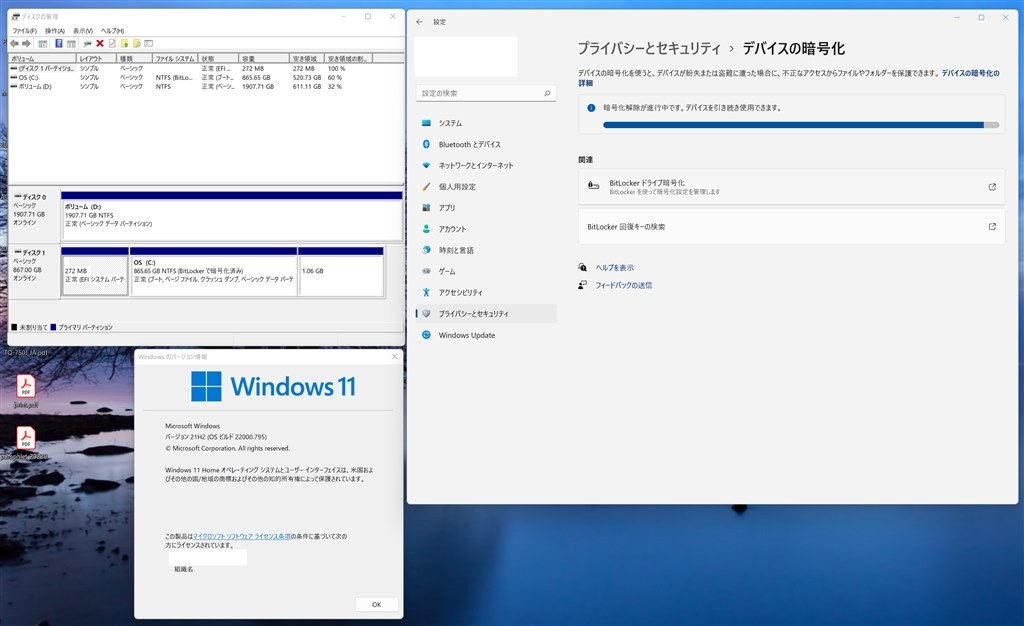Click the blue Help icon in Disk Management toolbar
Screen dimensions: 1024x626
coord(58,44)
